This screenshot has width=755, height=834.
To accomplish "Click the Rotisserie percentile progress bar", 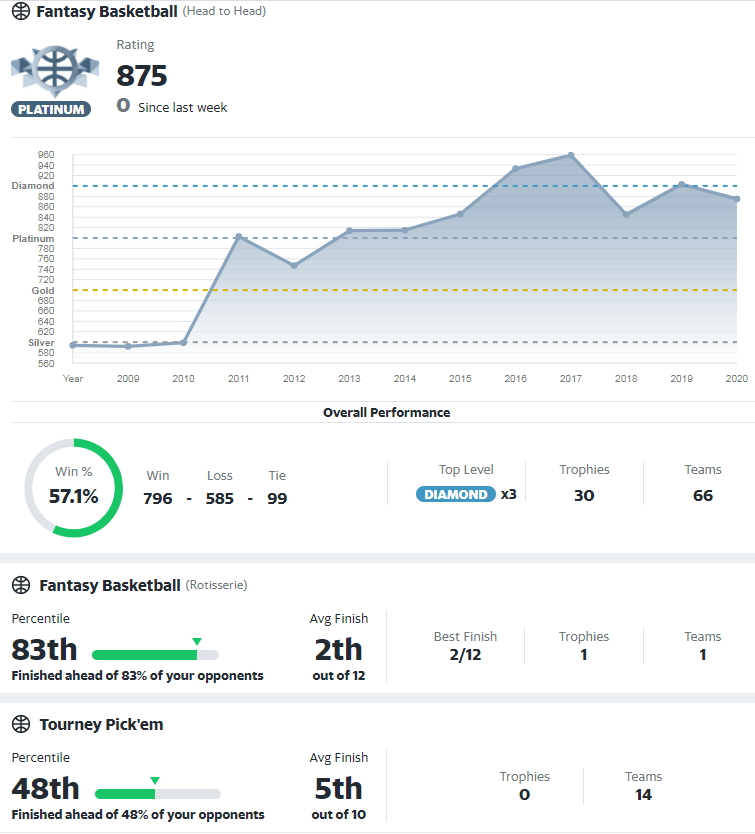I will click(155, 655).
